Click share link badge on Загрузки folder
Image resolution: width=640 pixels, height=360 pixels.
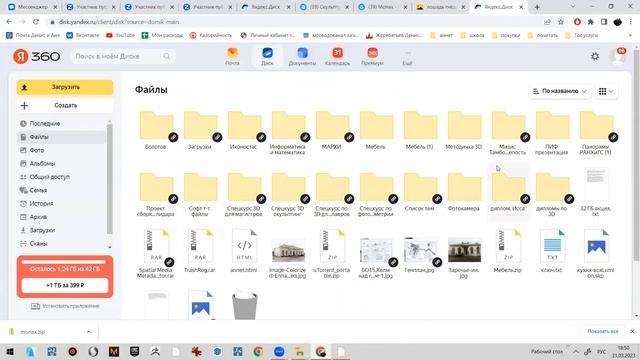coord(217,137)
